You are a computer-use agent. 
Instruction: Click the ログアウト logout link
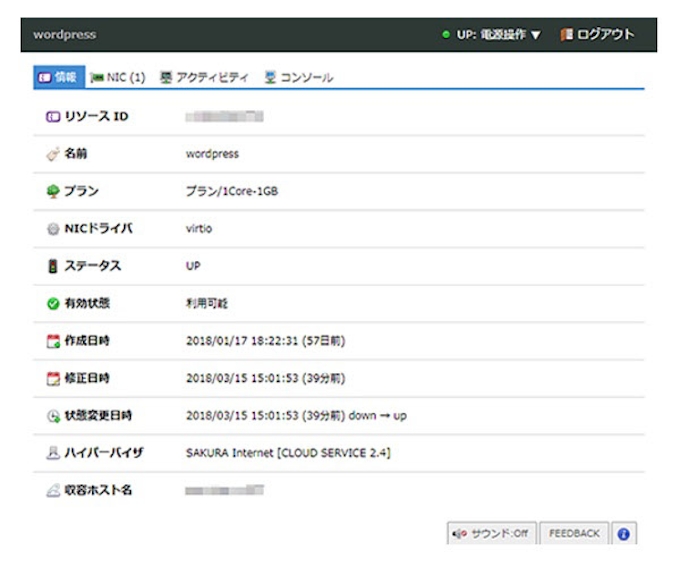[597, 34]
